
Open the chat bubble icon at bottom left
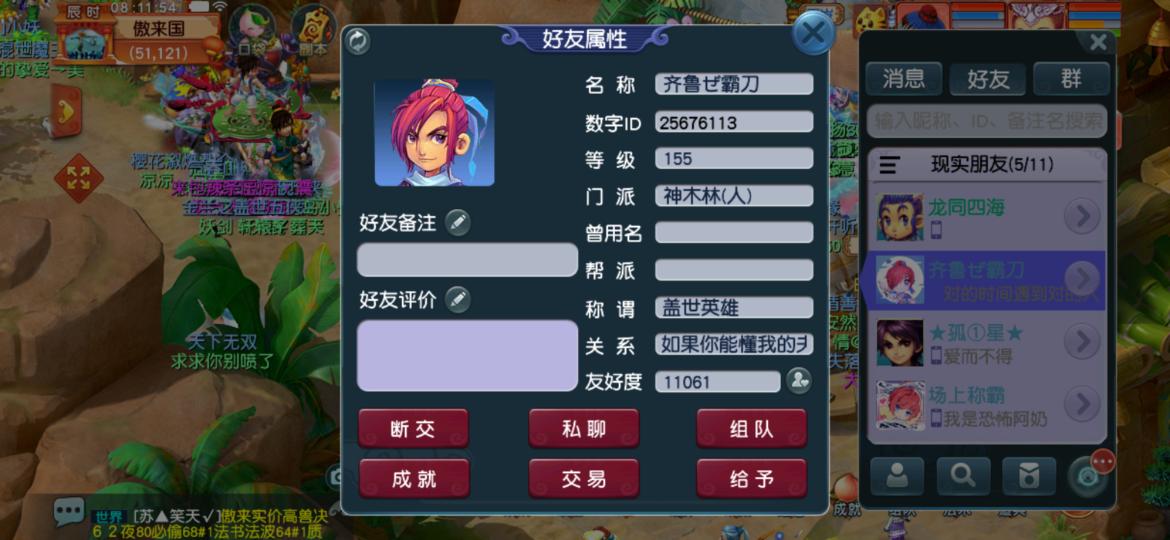tap(69, 512)
